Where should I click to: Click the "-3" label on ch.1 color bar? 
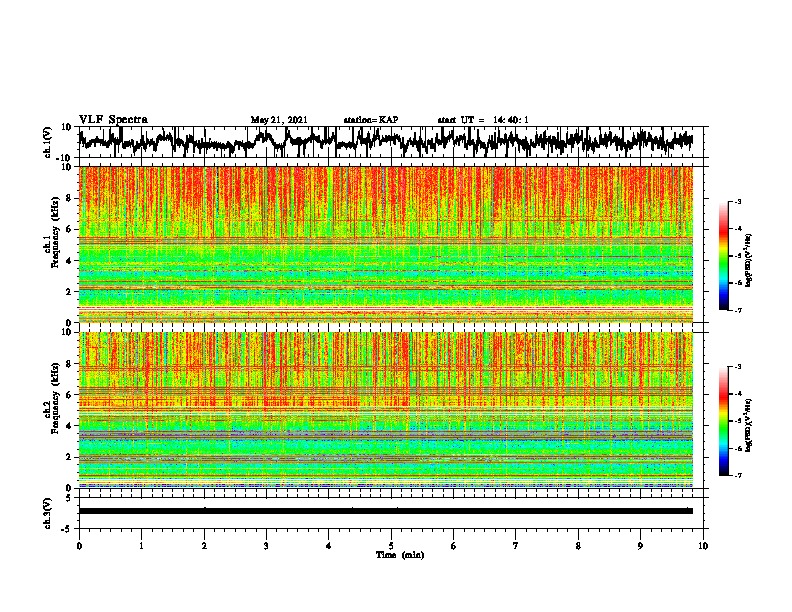click(737, 201)
